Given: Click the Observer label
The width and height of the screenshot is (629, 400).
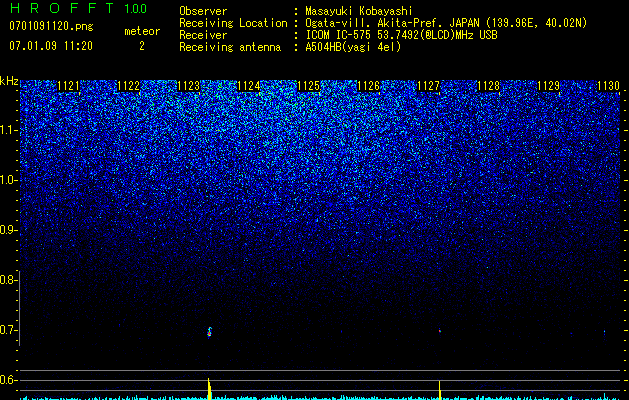Looking at the screenshot, I should 203,11.
